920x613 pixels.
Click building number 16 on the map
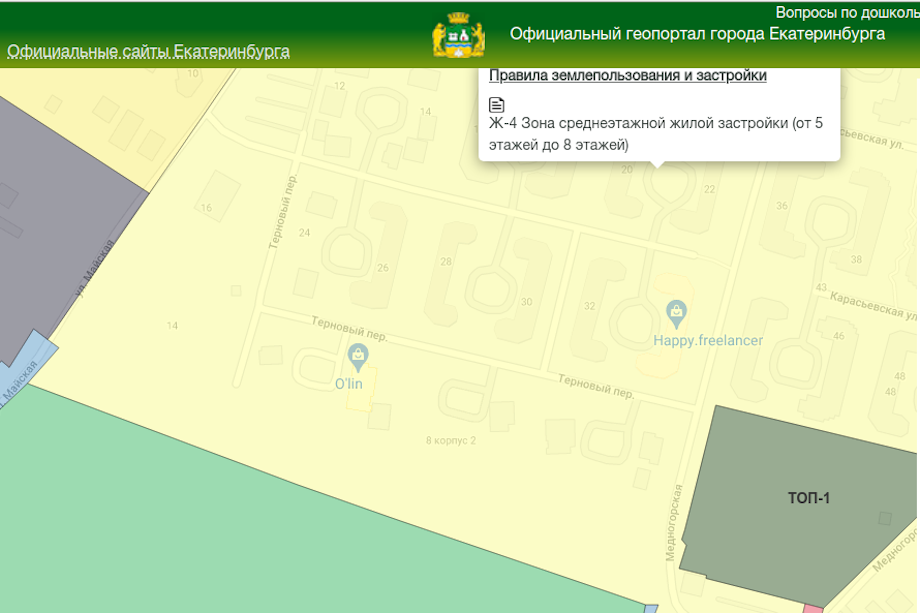[206, 208]
